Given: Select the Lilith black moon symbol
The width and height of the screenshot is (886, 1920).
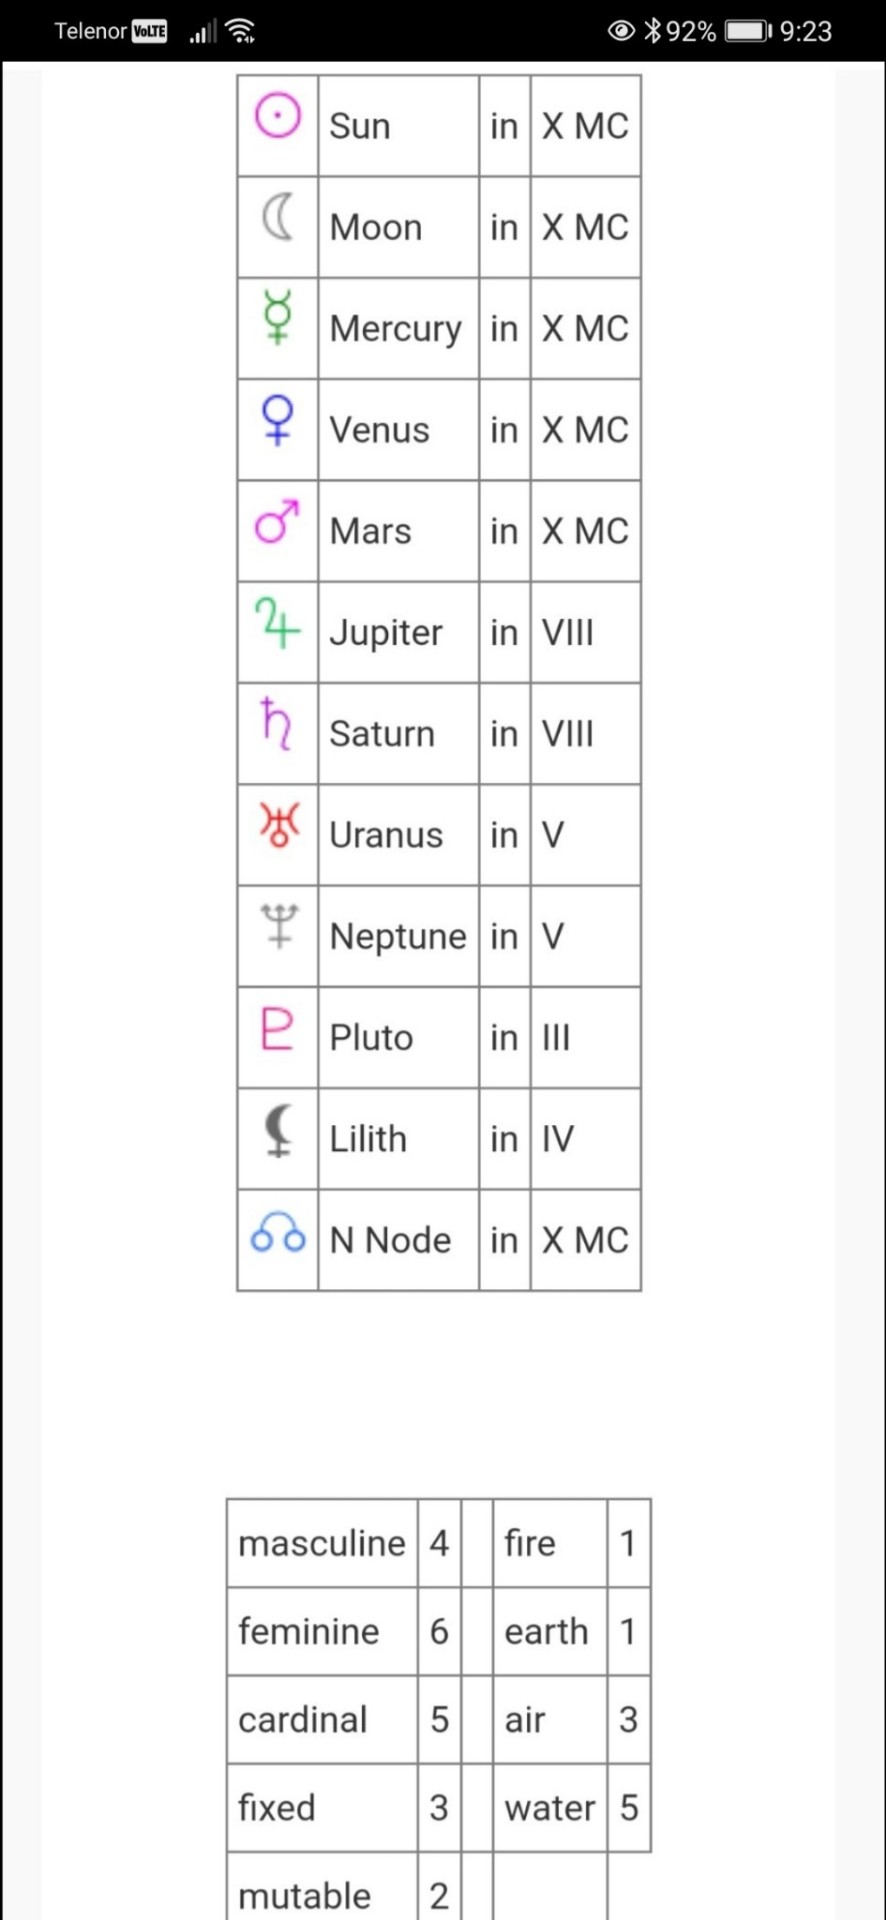Looking at the screenshot, I should point(279,1130).
